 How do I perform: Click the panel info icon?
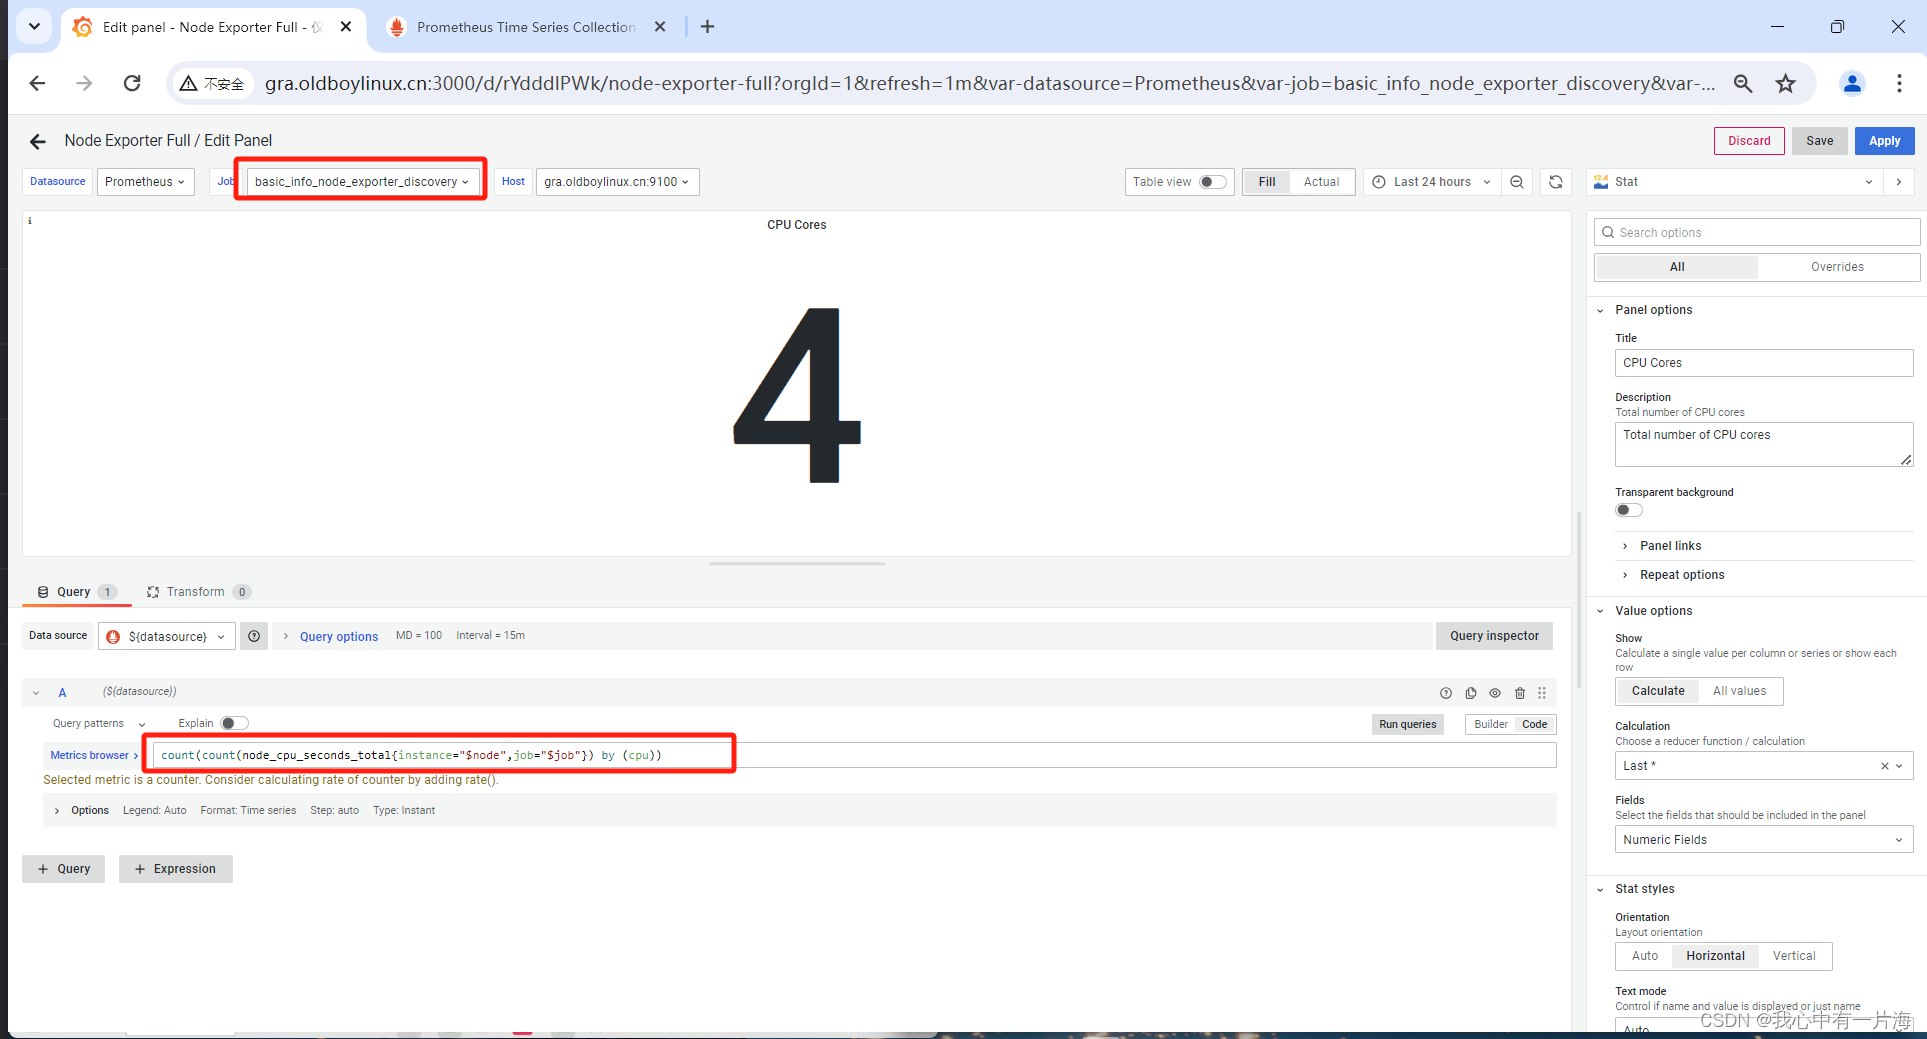[30, 221]
